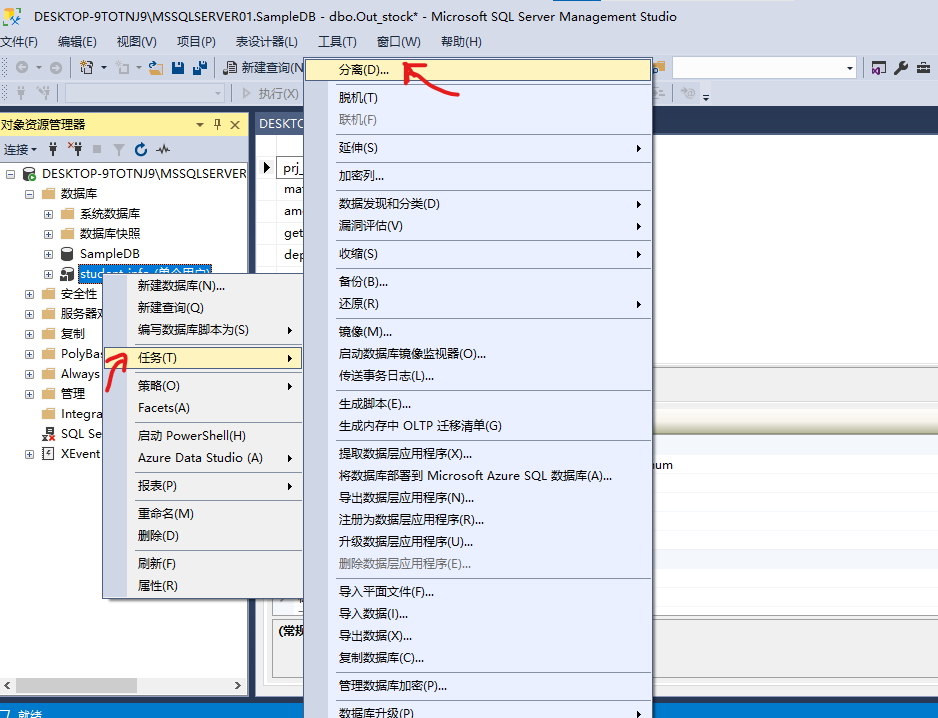Choose 启动 PowerShell(H) in context menu
The width and height of the screenshot is (938, 718).
point(203,436)
